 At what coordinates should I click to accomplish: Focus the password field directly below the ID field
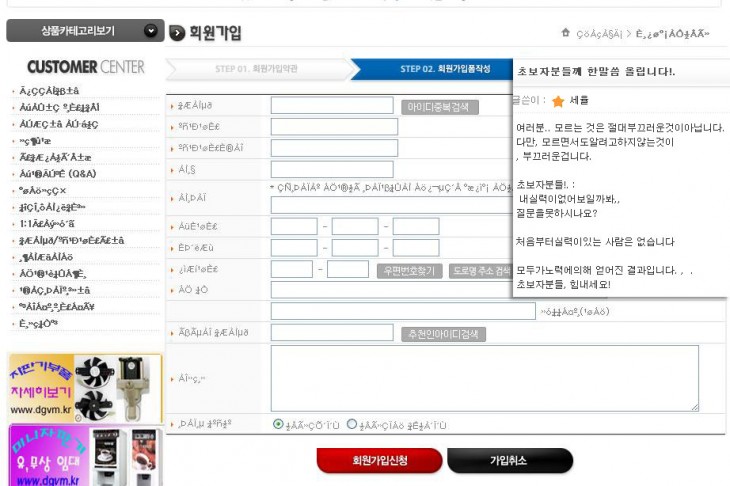point(334,127)
